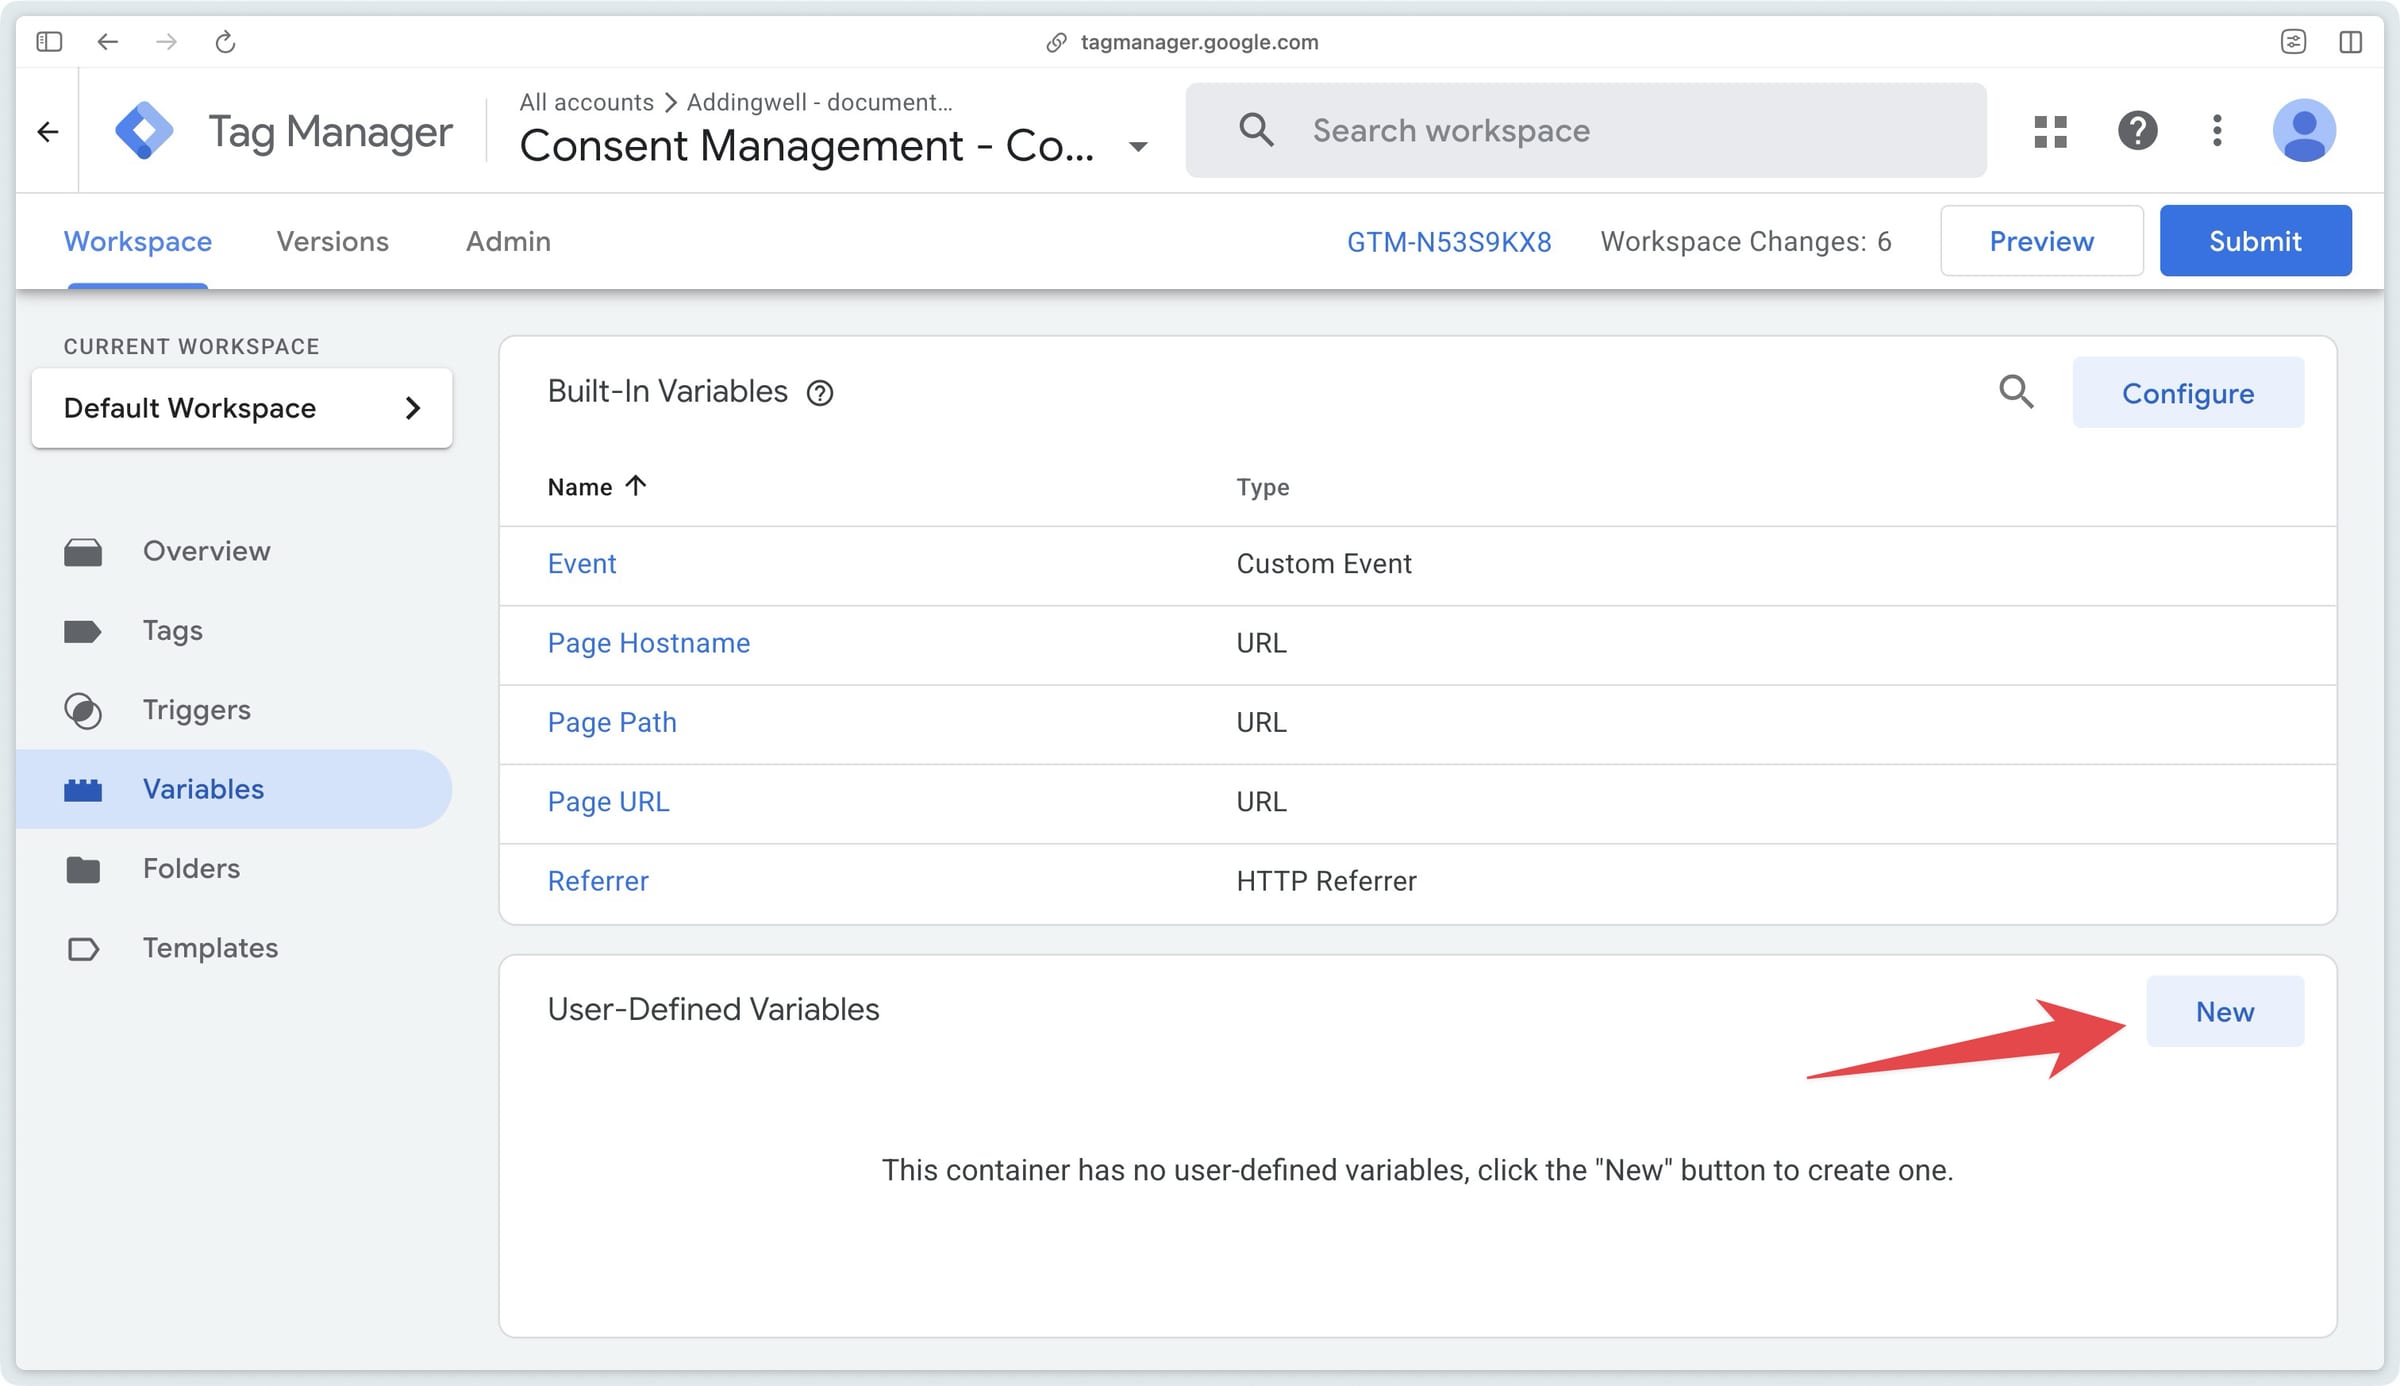Click the HTTP Referrer type cell

coord(1326,881)
